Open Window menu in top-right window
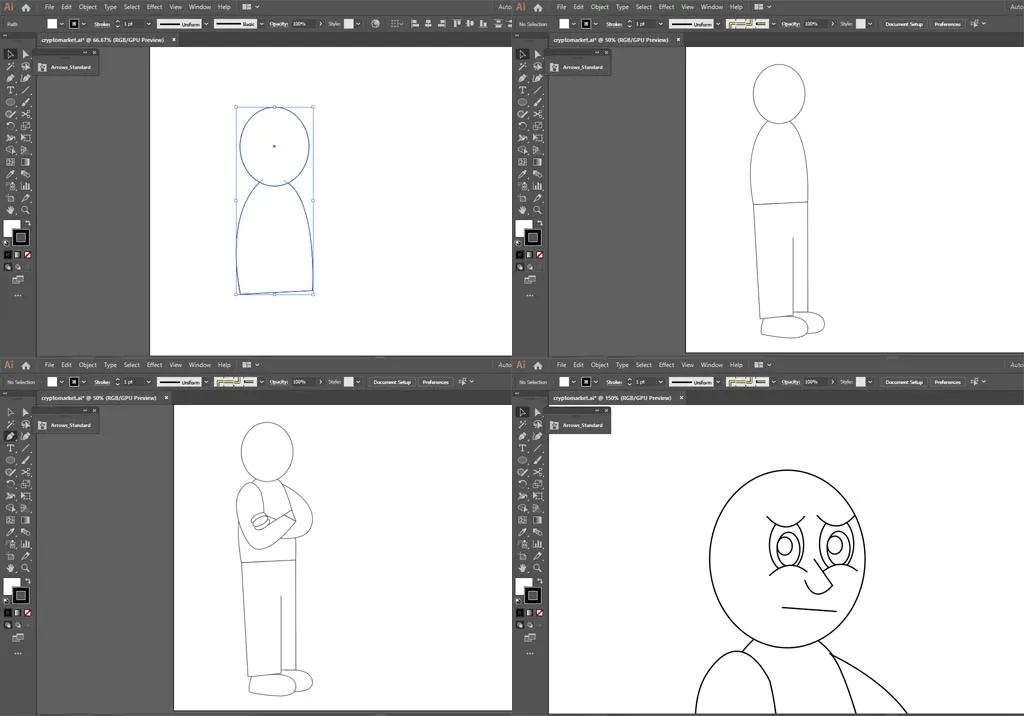The width and height of the screenshot is (1024, 716). pyautogui.click(x=712, y=7)
